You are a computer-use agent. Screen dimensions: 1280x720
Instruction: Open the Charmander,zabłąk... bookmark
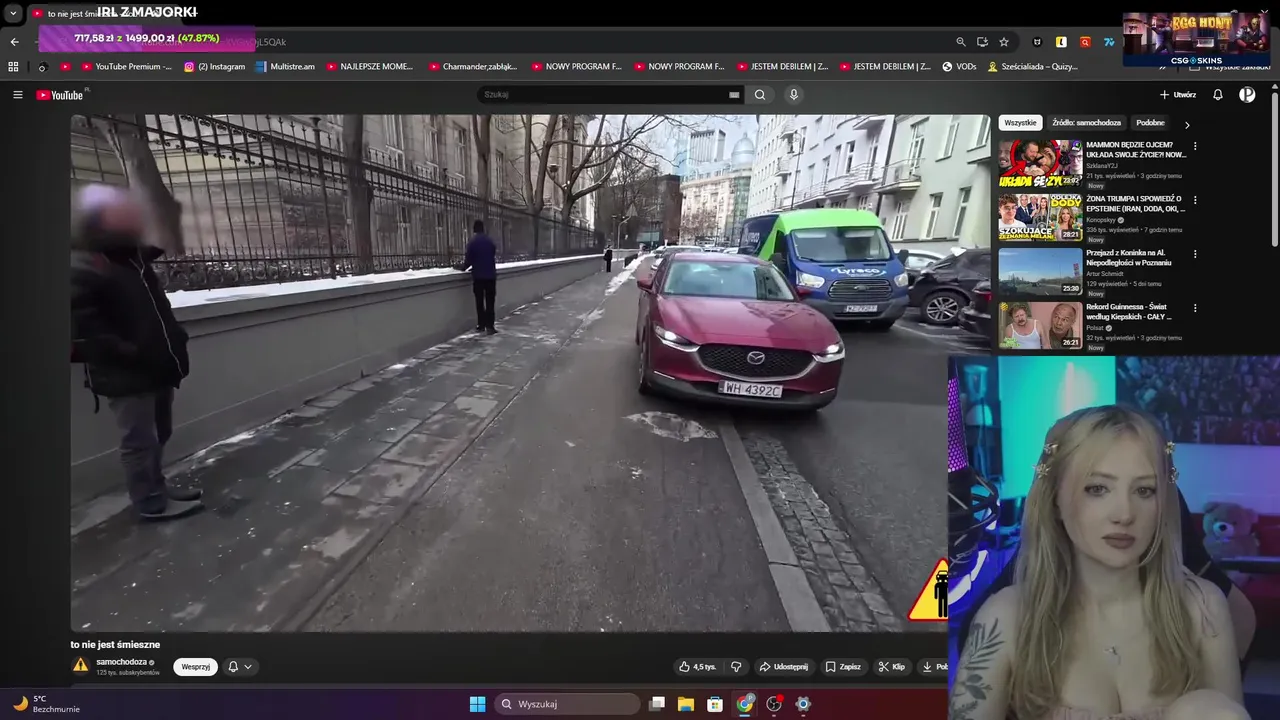(x=473, y=67)
